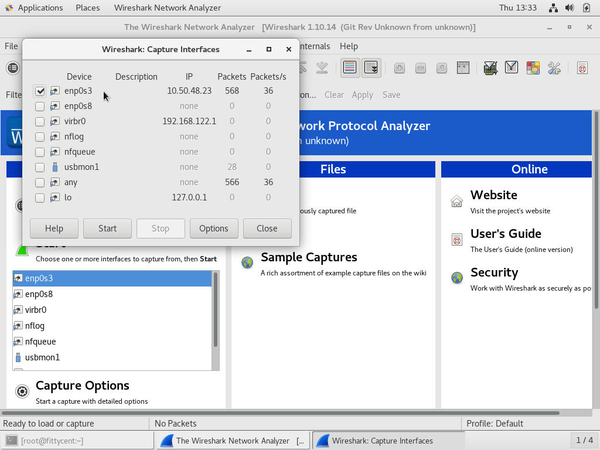Select enp0s3 in main window interface list

pos(112,278)
